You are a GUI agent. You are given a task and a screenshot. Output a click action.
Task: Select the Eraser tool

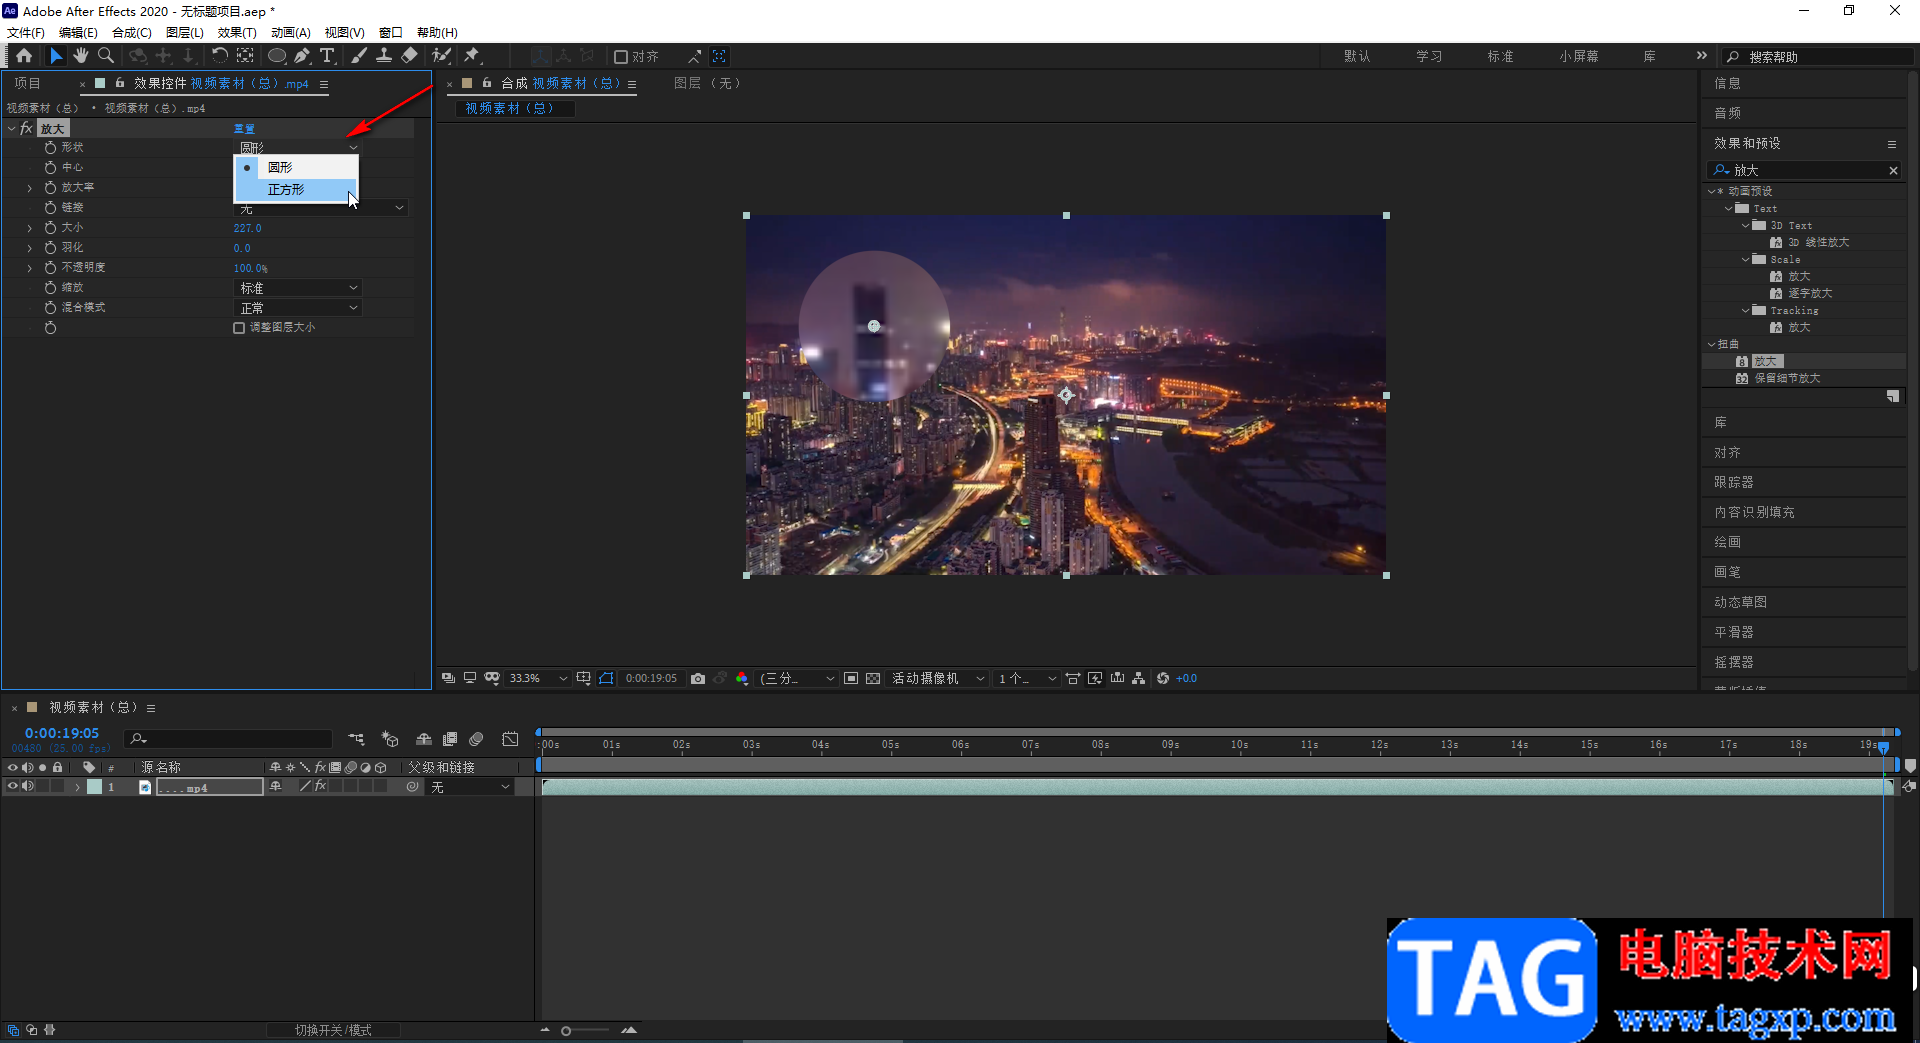(410, 56)
